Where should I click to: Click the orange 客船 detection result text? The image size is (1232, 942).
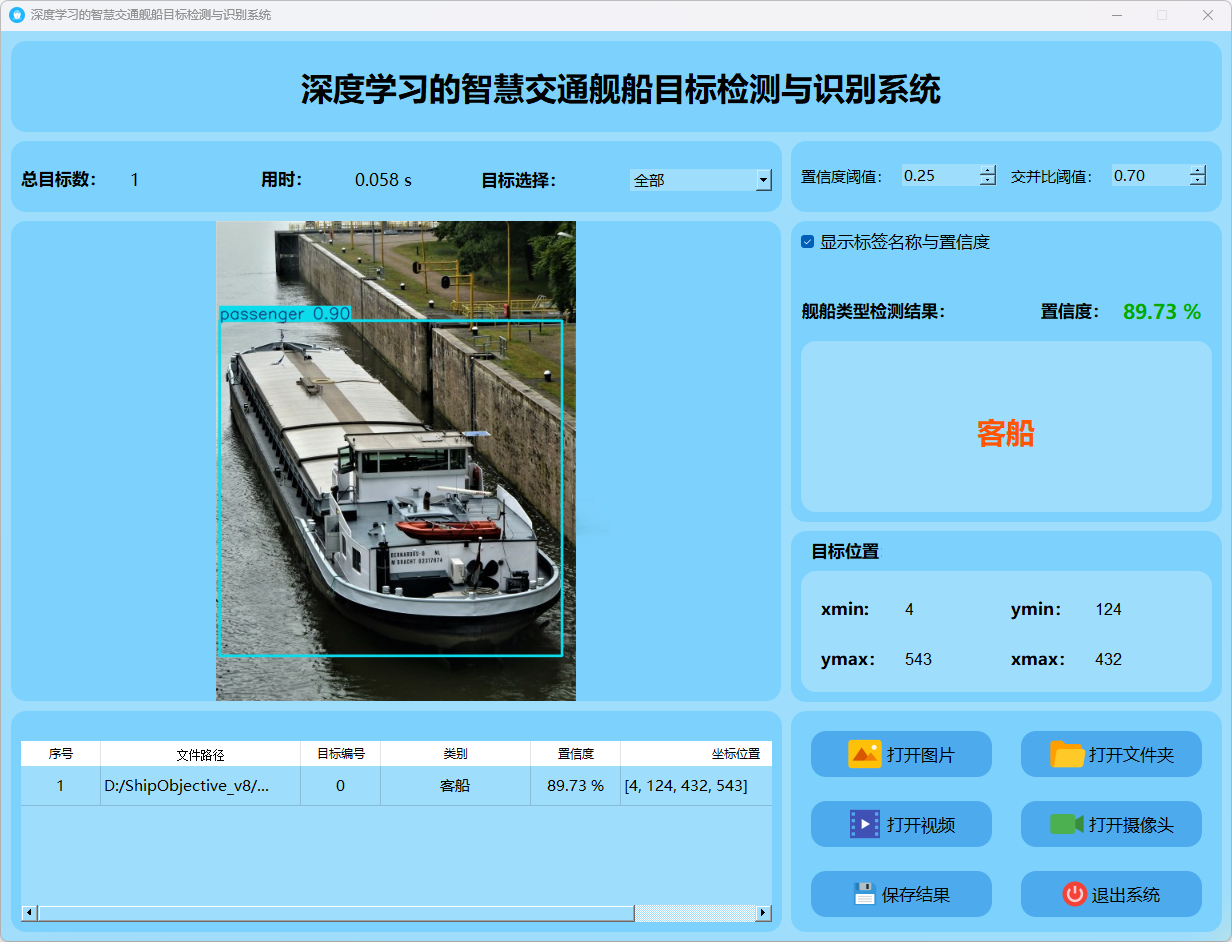coord(1006,433)
